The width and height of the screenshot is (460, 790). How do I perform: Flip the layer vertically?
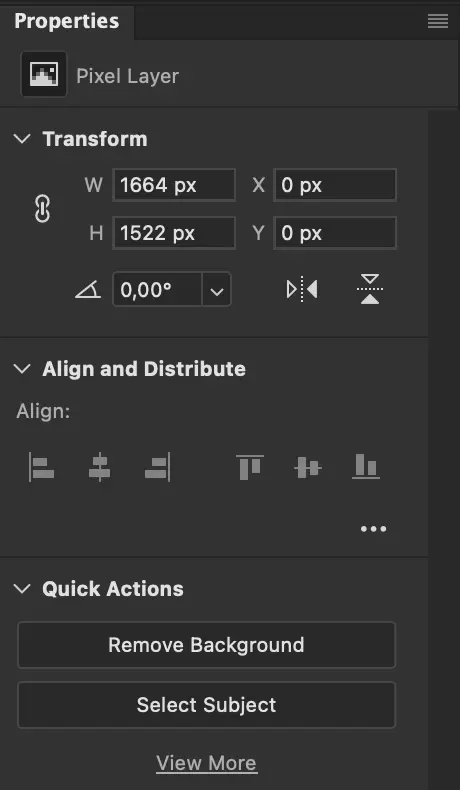click(x=370, y=289)
